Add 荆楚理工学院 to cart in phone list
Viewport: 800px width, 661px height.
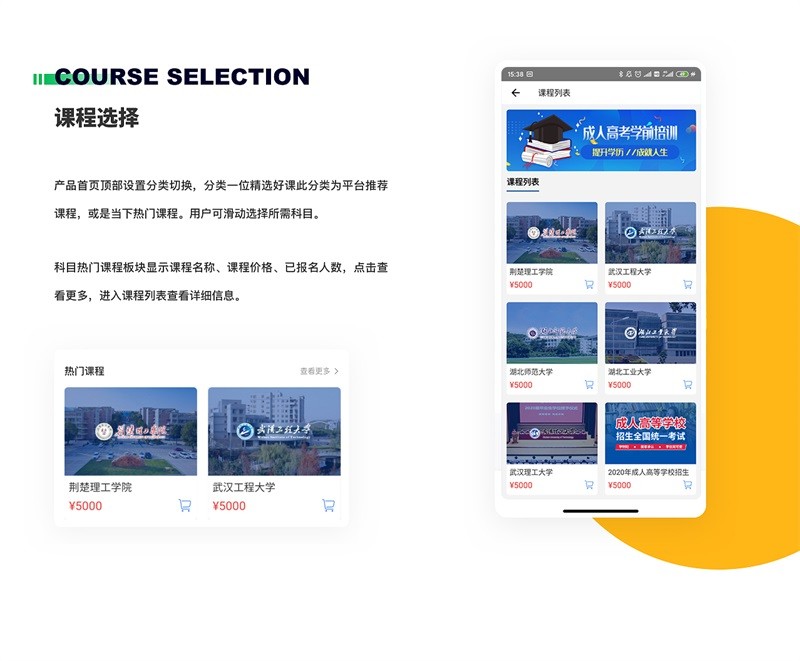tap(589, 285)
